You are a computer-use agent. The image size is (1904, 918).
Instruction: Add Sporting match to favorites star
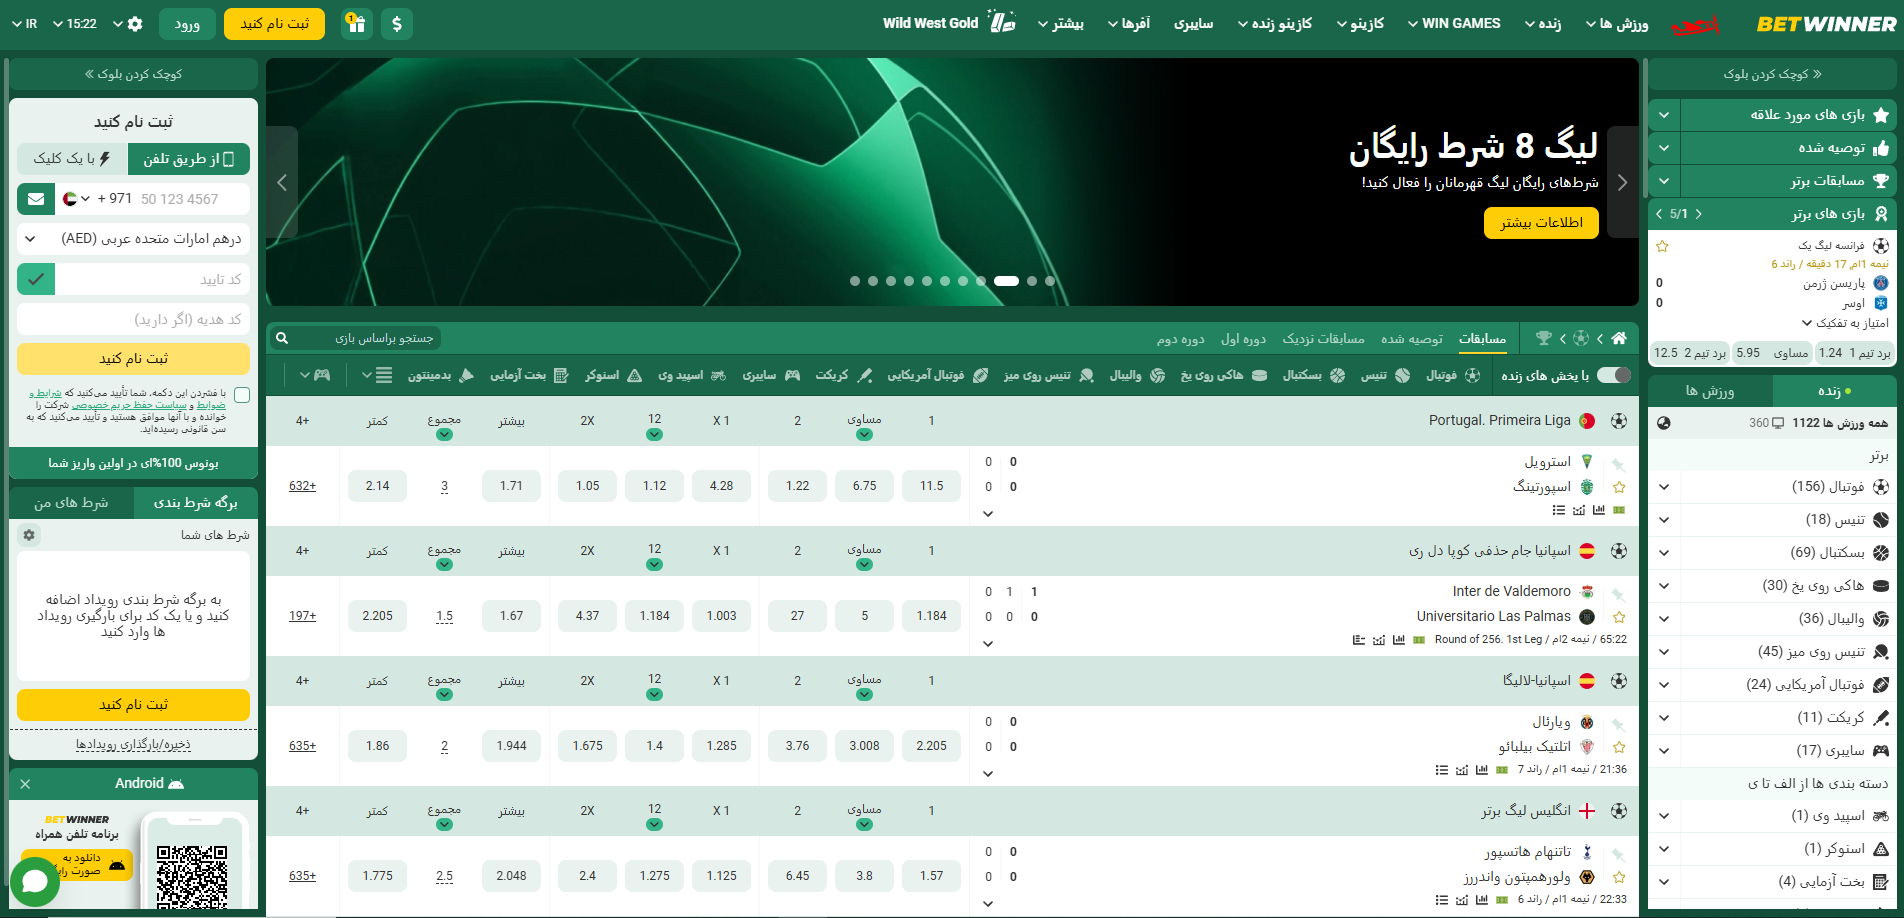(1619, 487)
